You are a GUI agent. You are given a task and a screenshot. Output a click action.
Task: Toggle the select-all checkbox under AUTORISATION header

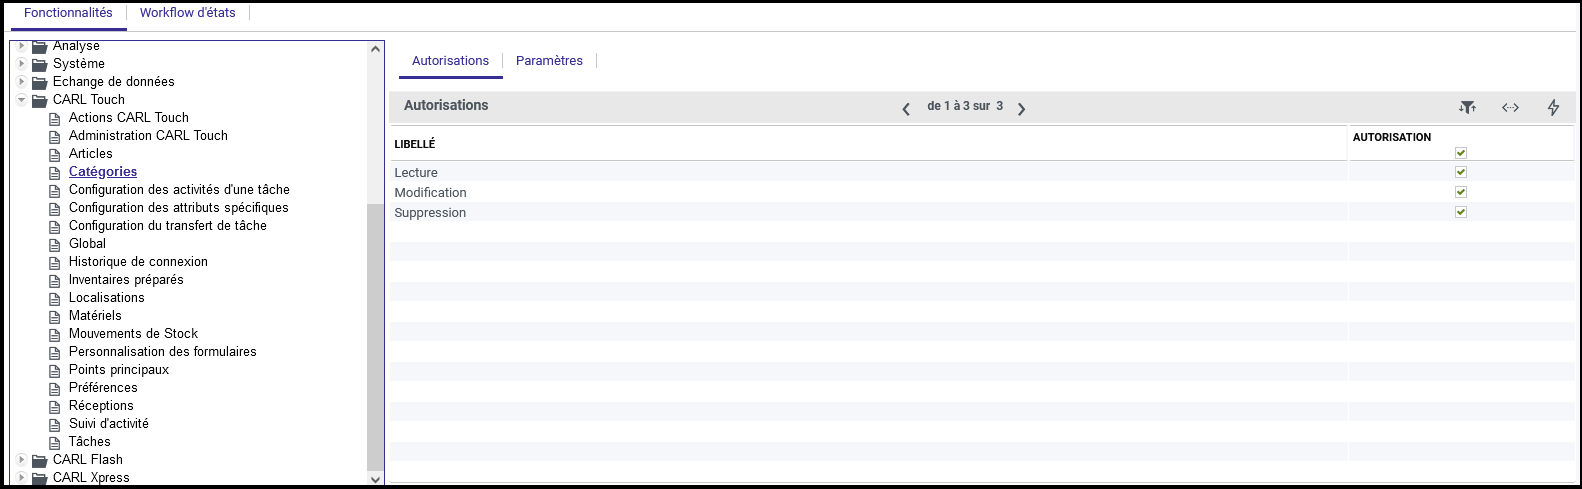click(x=1460, y=153)
